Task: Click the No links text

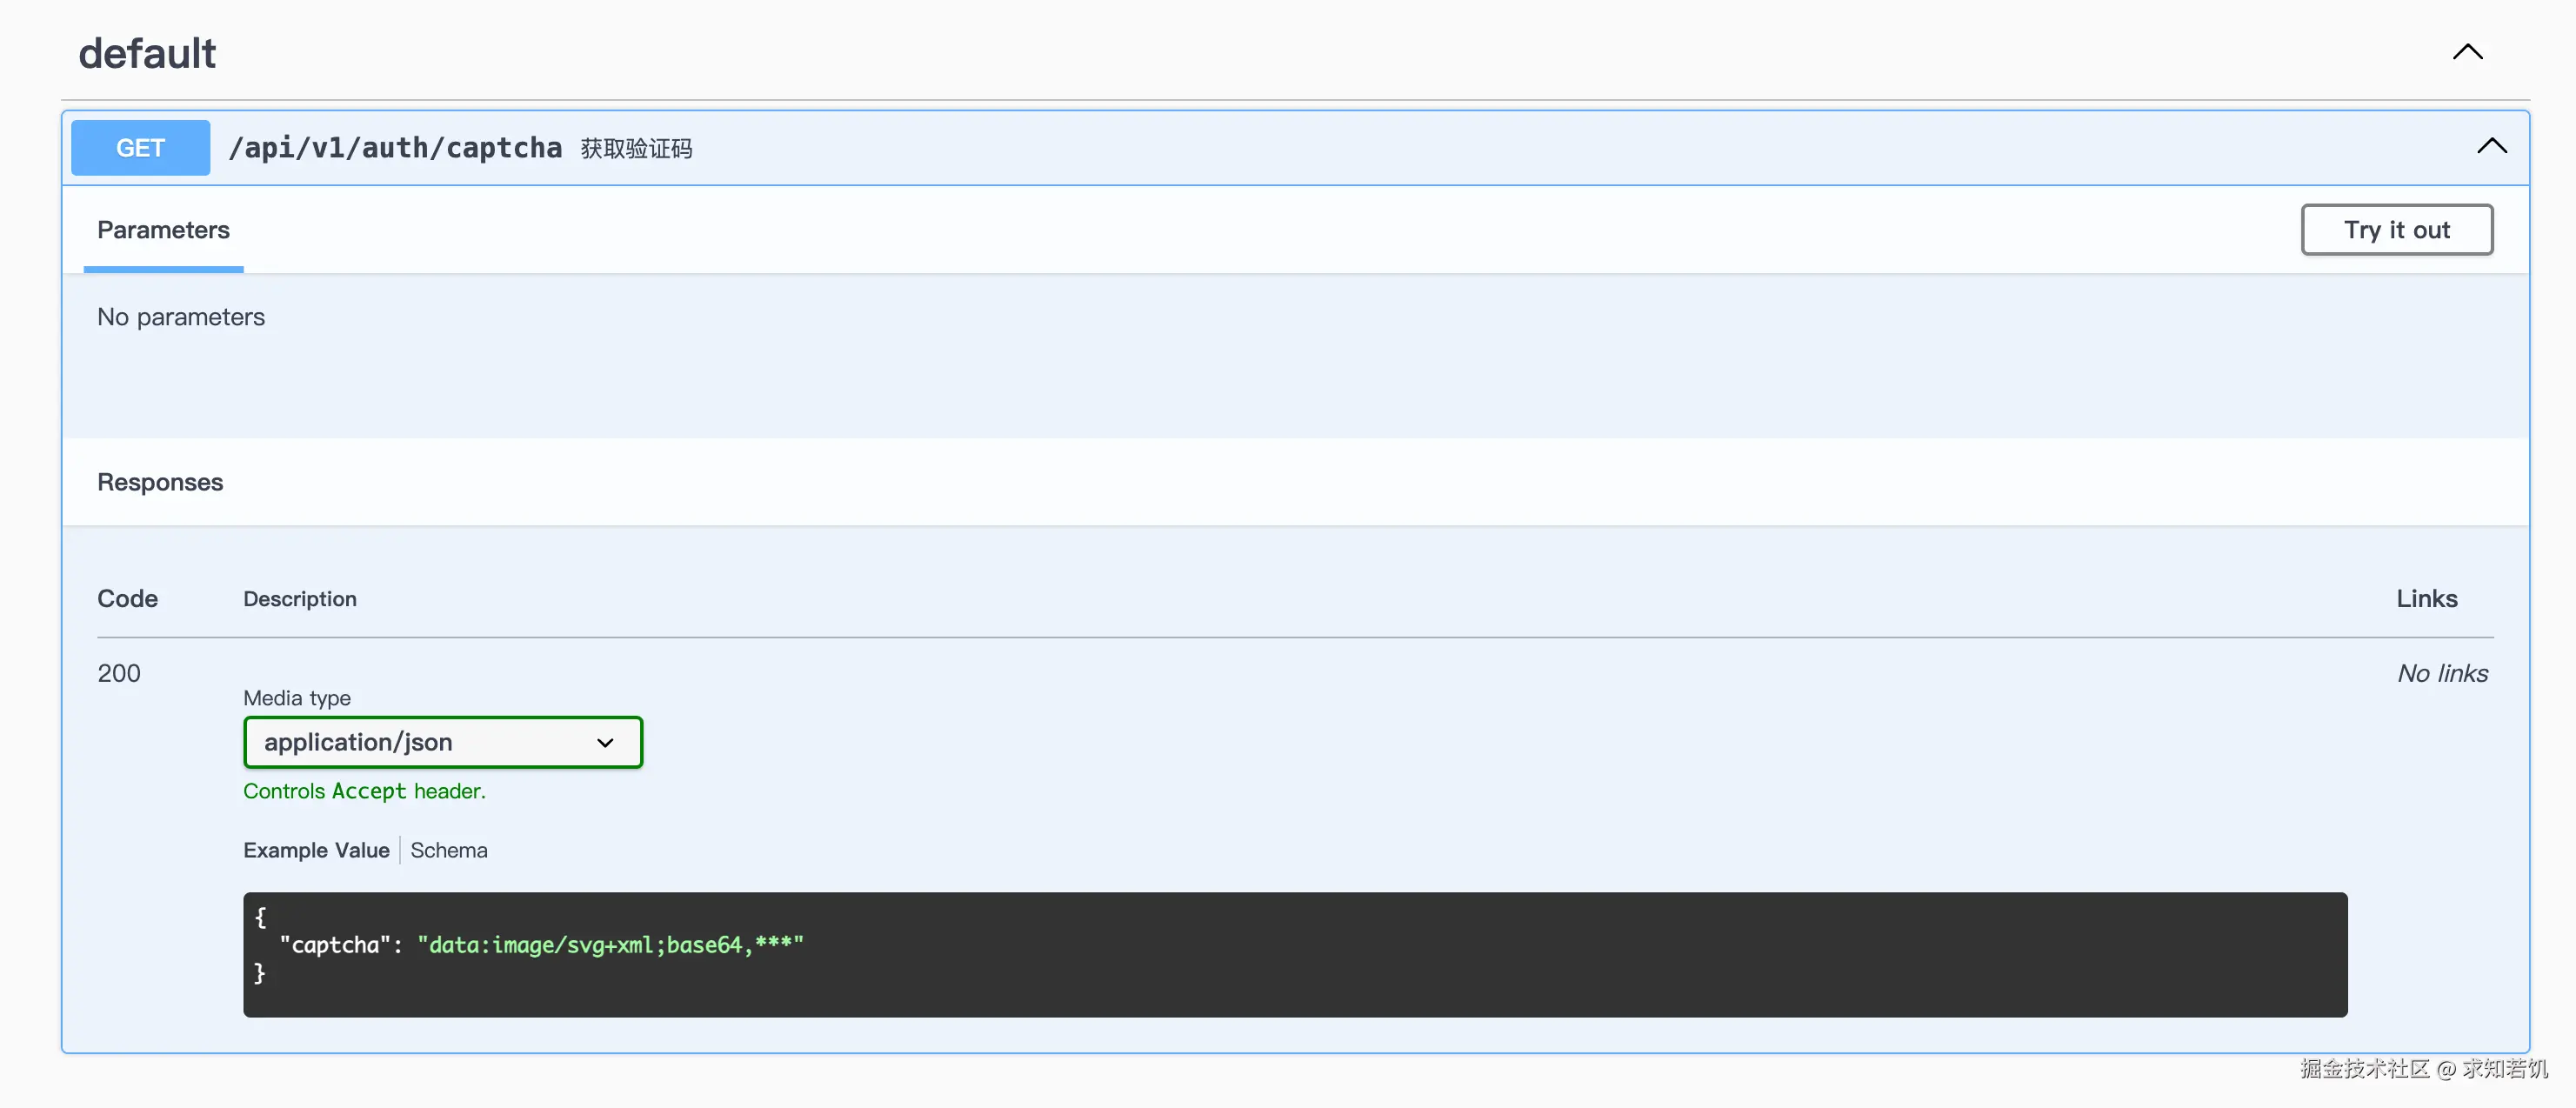Action: point(2441,673)
